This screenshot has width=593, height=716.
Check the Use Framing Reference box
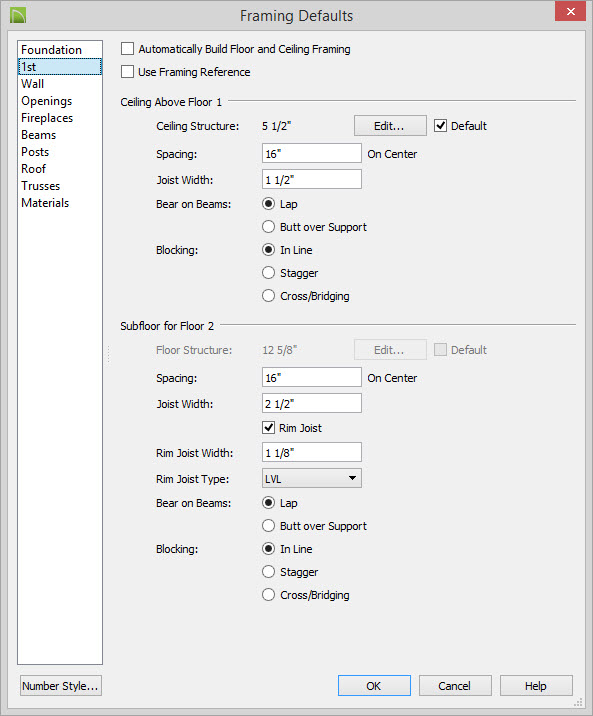(127, 72)
